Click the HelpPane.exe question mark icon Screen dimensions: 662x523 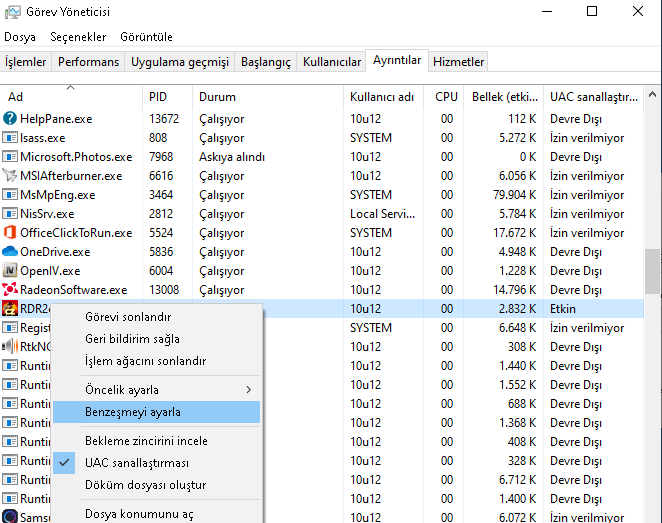[10, 119]
